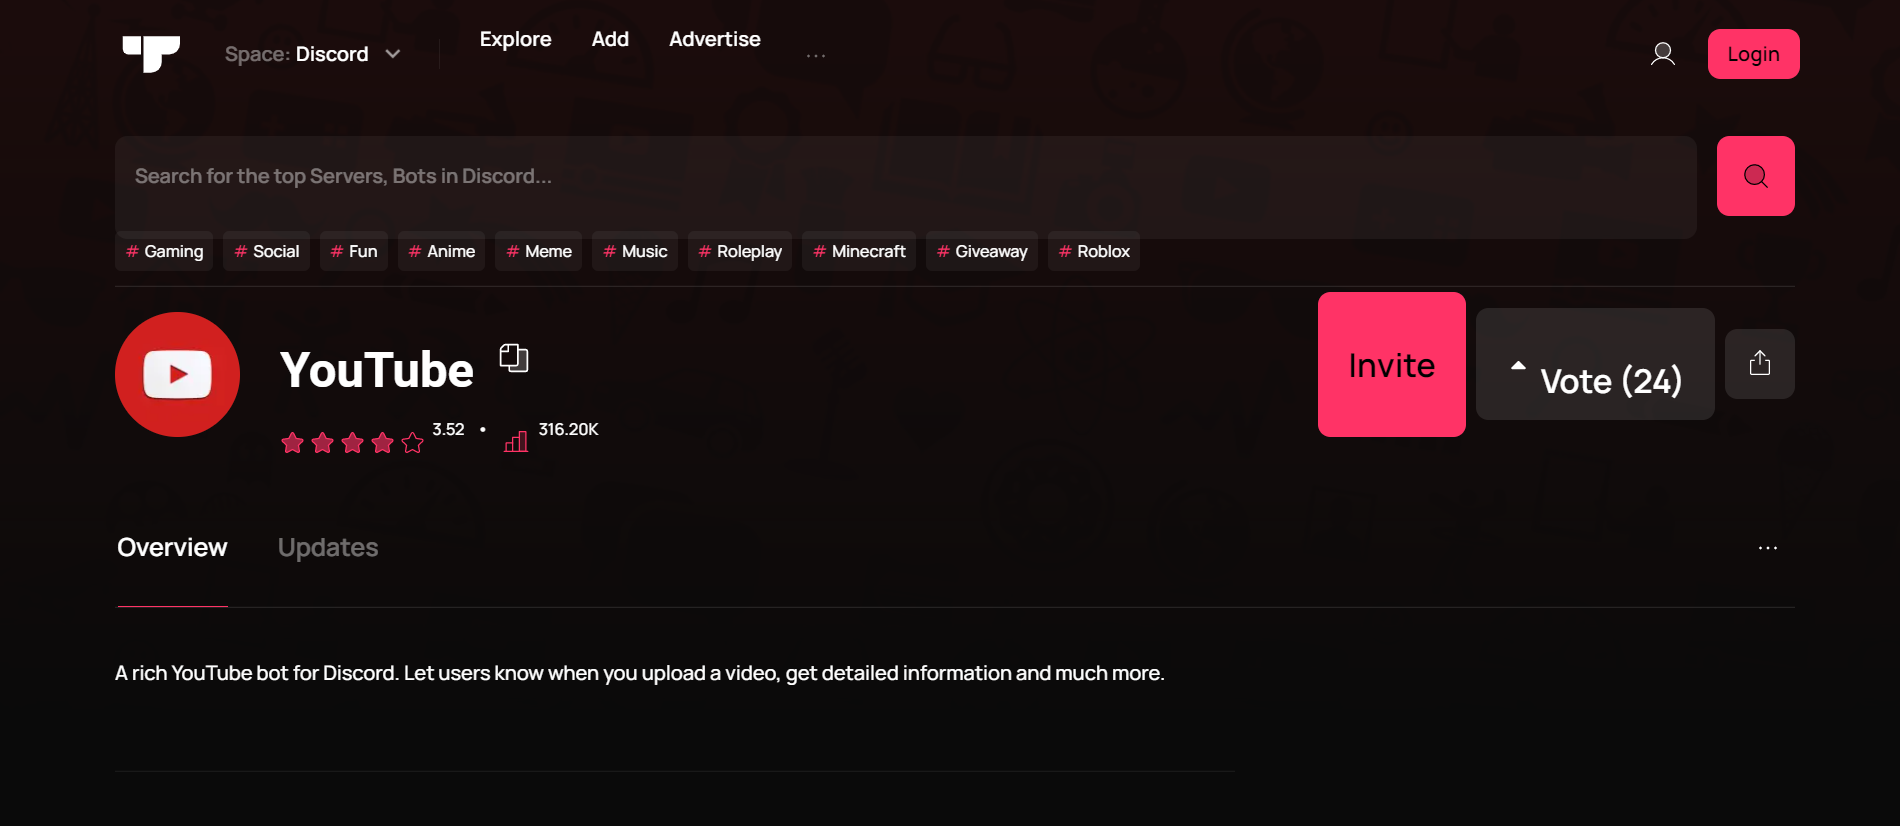This screenshot has width=1900, height=826.
Task: Select the Giveaway tag
Action: coord(982,251)
